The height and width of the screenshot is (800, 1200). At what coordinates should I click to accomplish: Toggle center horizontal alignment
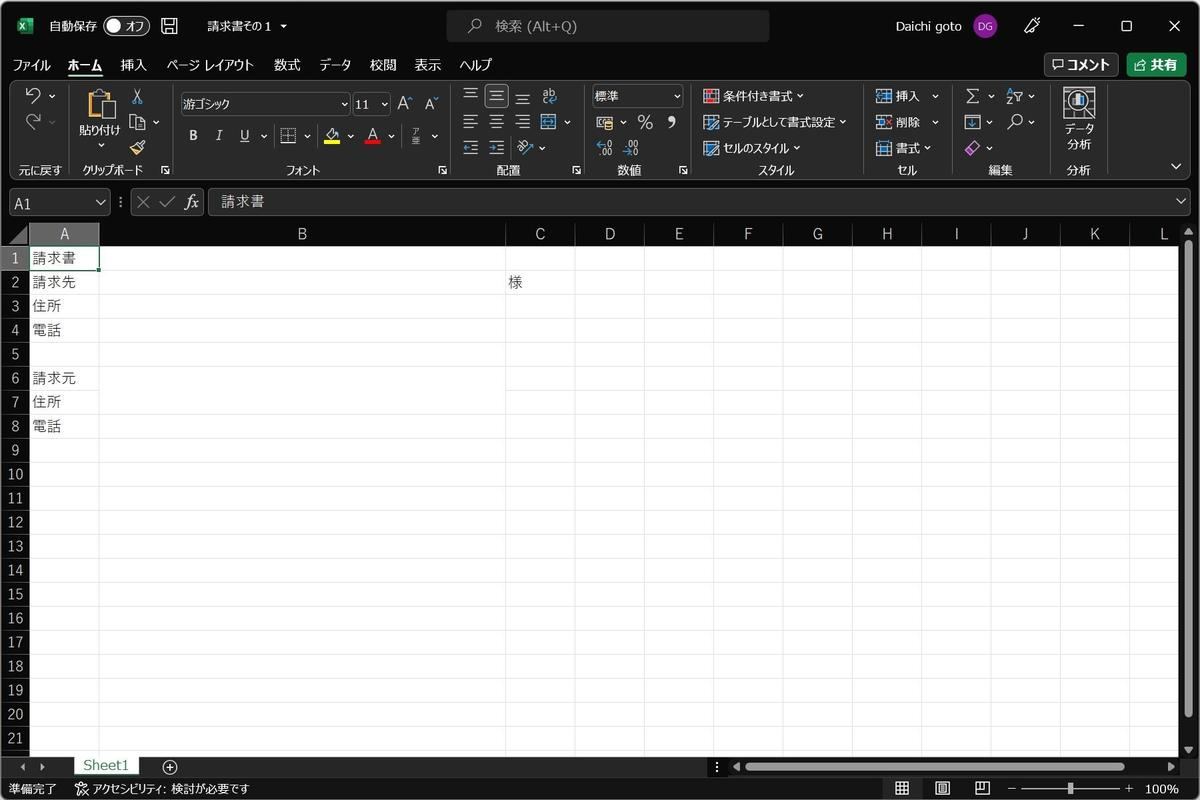[497, 122]
